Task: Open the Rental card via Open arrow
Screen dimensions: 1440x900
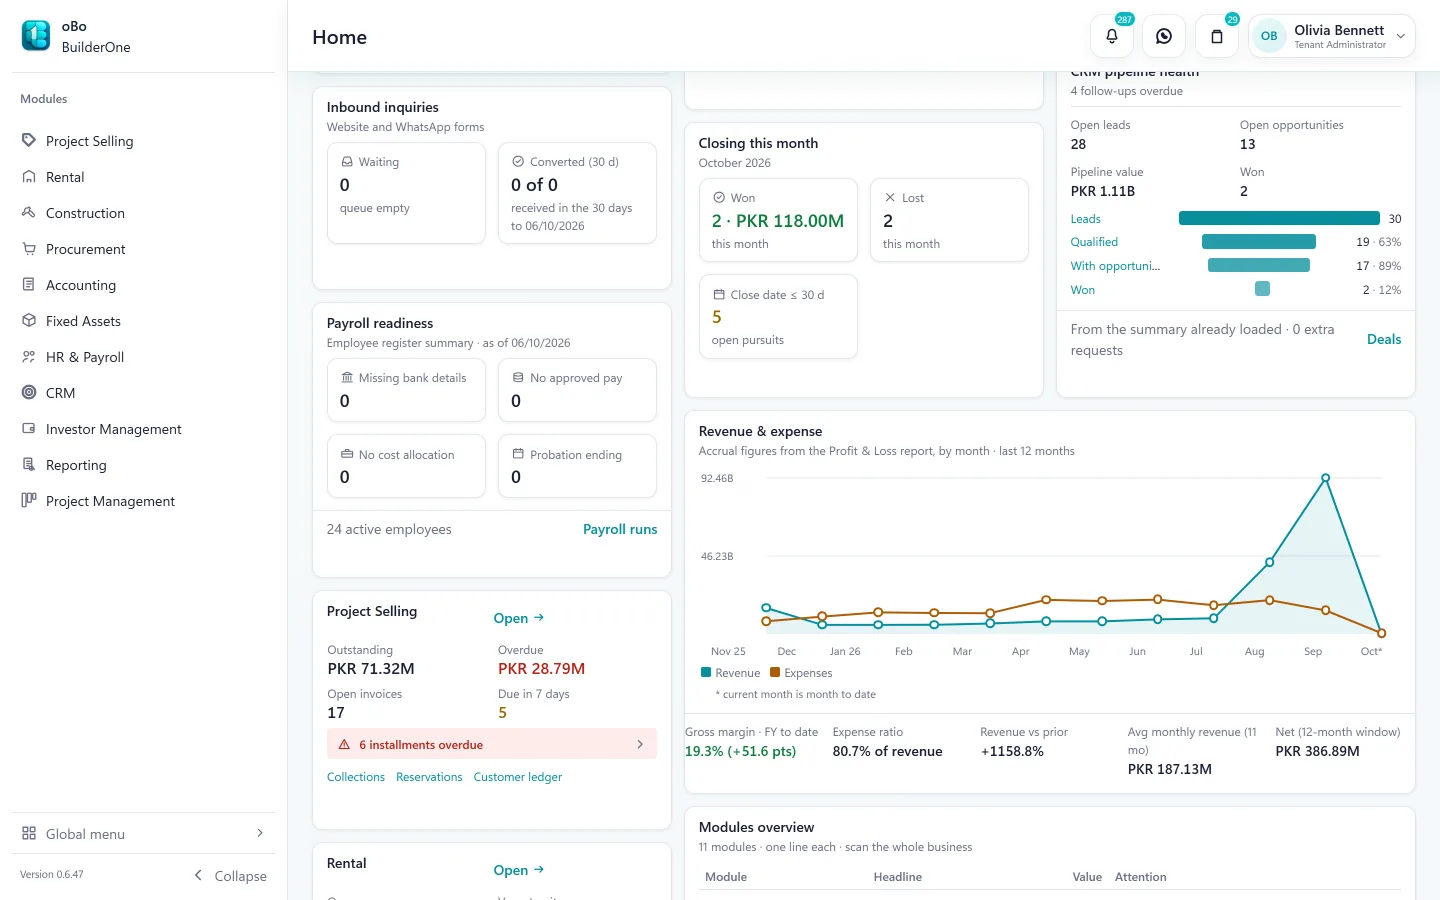Action: coord(519,870)
